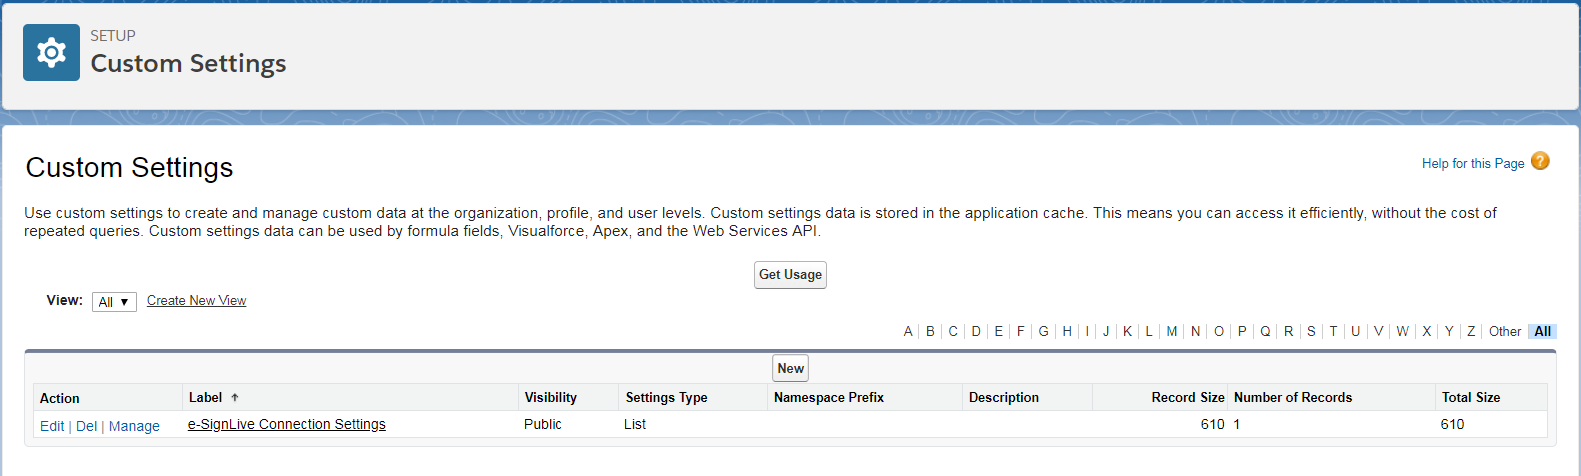Click the Get Usage button

(790, 275)
